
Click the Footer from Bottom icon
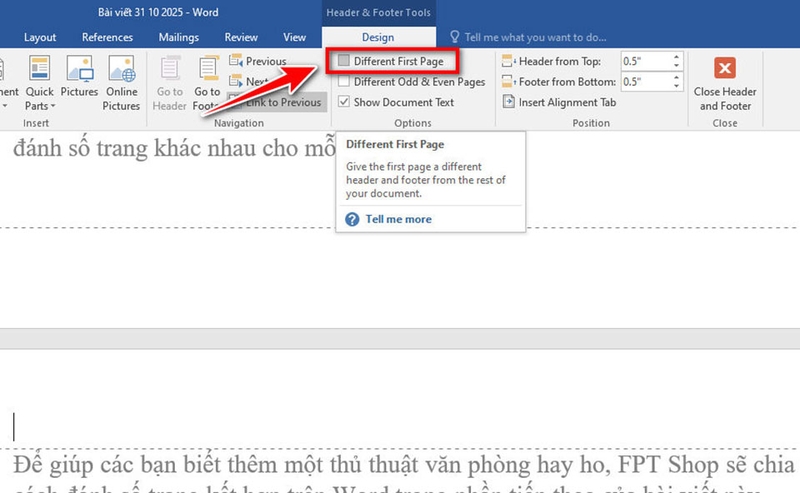pyautogui.click(x=508, y=82)
